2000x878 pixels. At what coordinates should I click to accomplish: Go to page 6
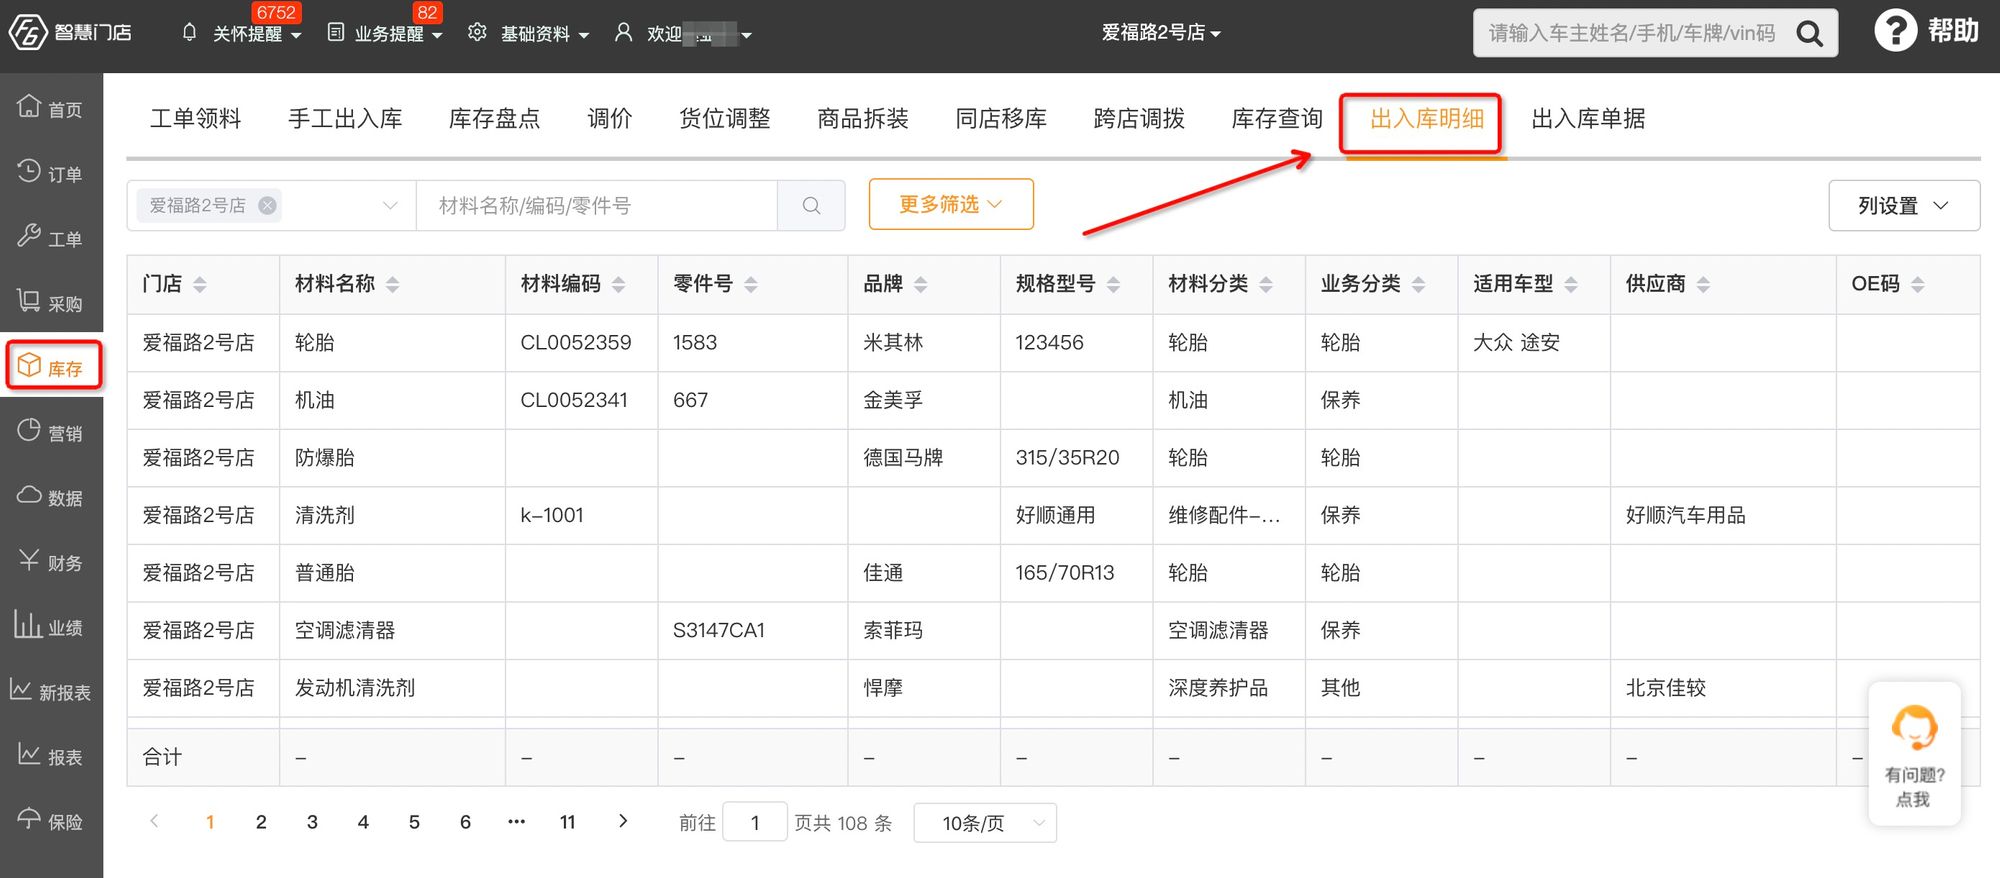click(465, 822)
